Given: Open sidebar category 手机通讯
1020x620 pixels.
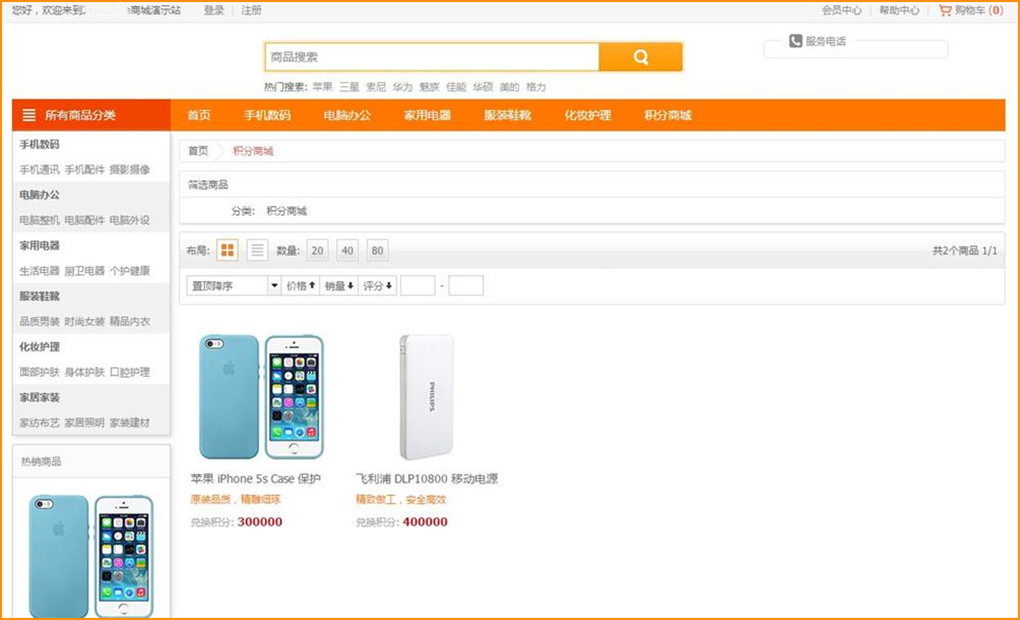Looking at the screenshot, I should pos(39,170).
